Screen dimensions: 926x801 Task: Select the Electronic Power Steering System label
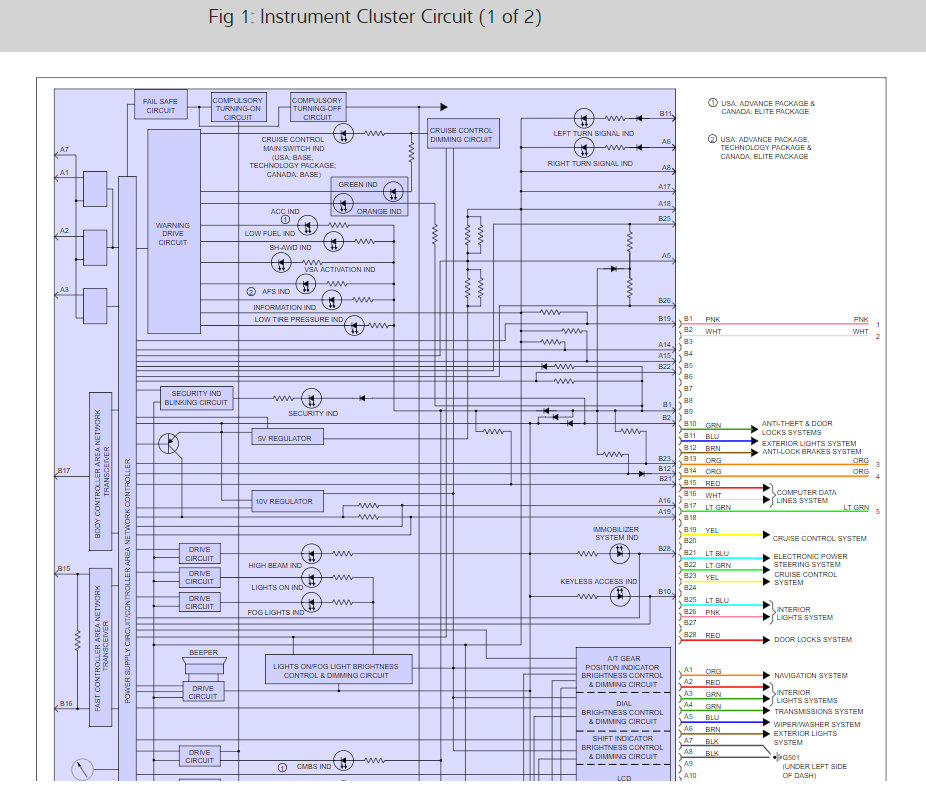tap(810, 560)
